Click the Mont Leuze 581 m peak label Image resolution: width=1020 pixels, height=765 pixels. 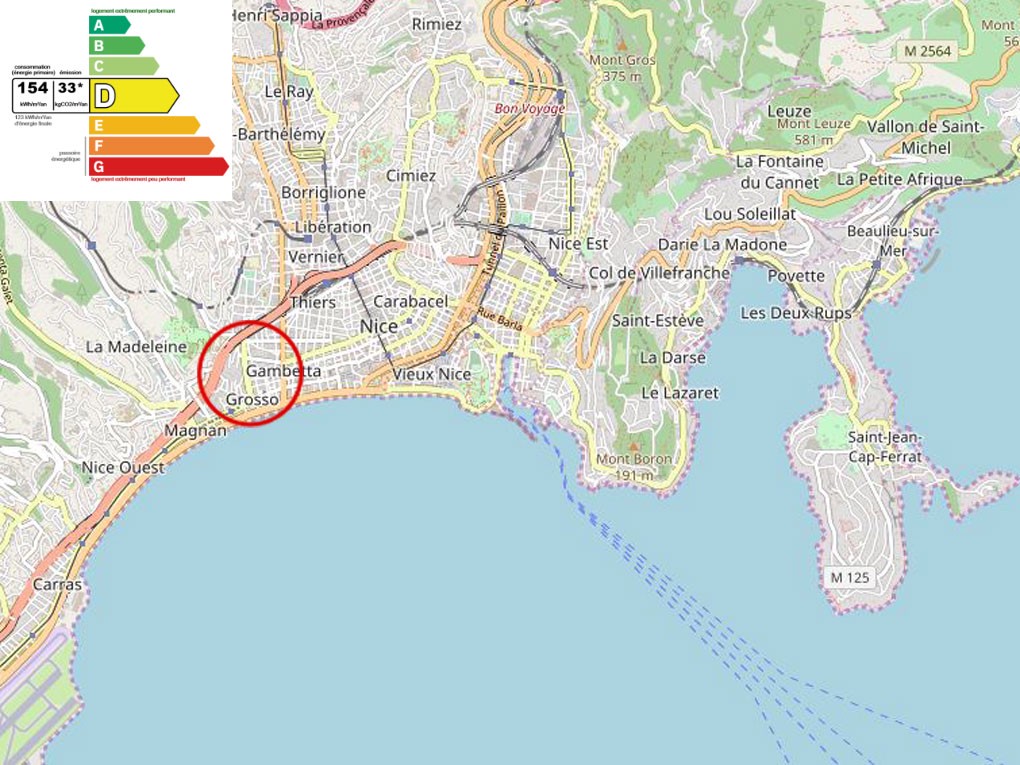tap(812, 132)
